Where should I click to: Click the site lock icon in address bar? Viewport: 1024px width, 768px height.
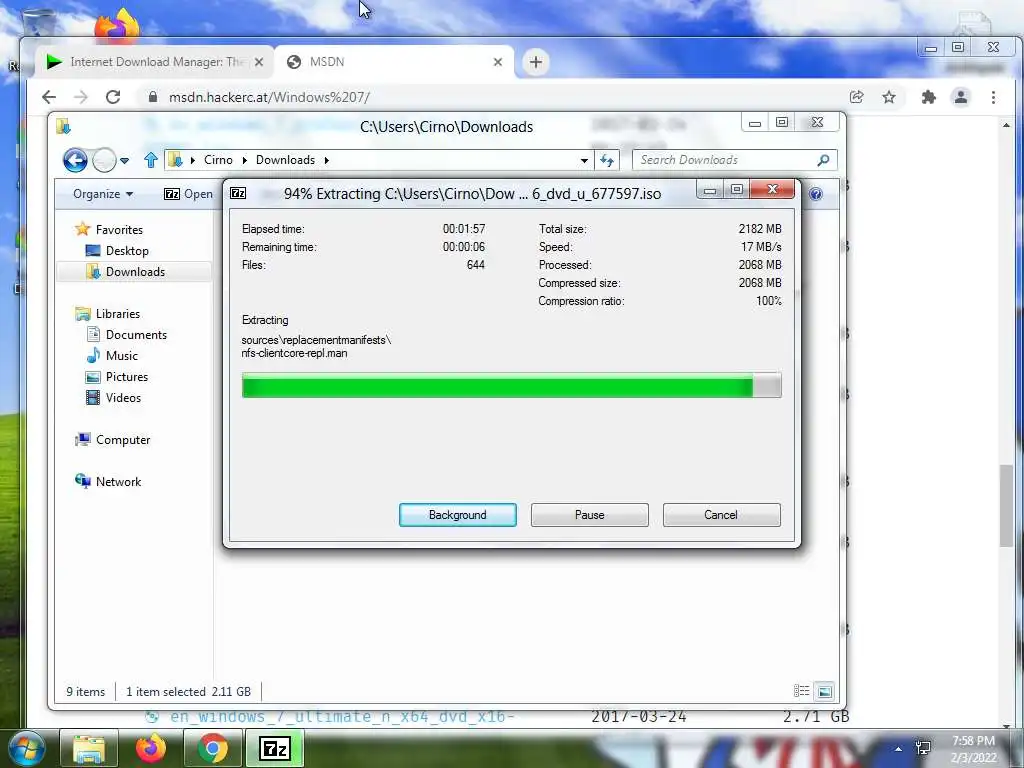[153, 97]
